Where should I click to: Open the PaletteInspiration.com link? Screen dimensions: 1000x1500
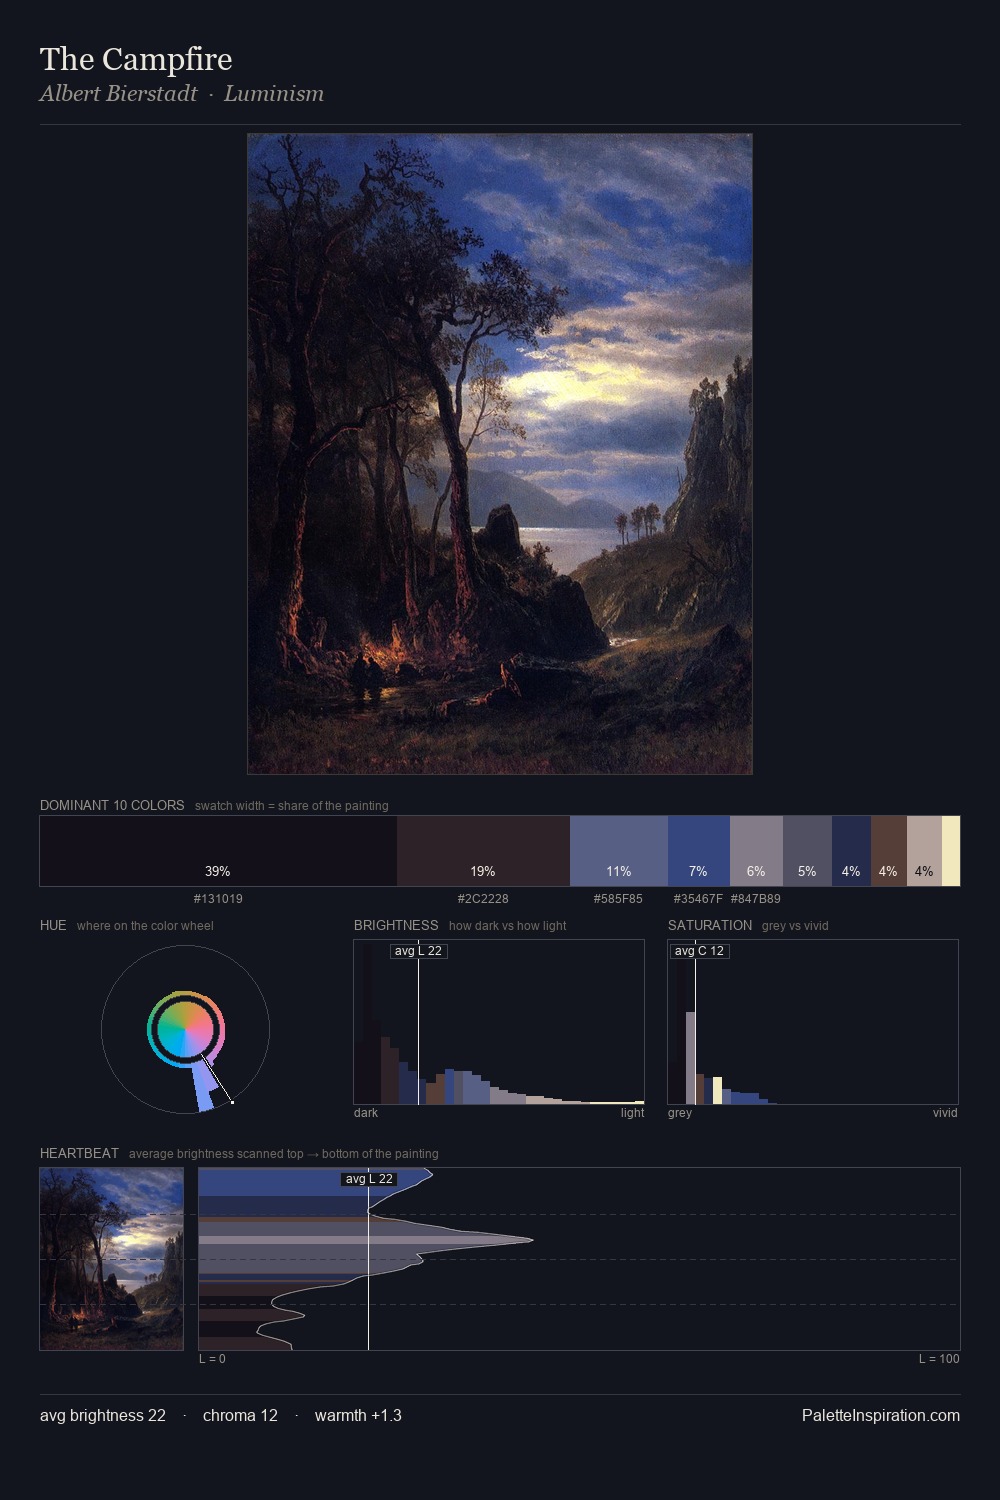pyautogui.click(x=881, y=1415)
